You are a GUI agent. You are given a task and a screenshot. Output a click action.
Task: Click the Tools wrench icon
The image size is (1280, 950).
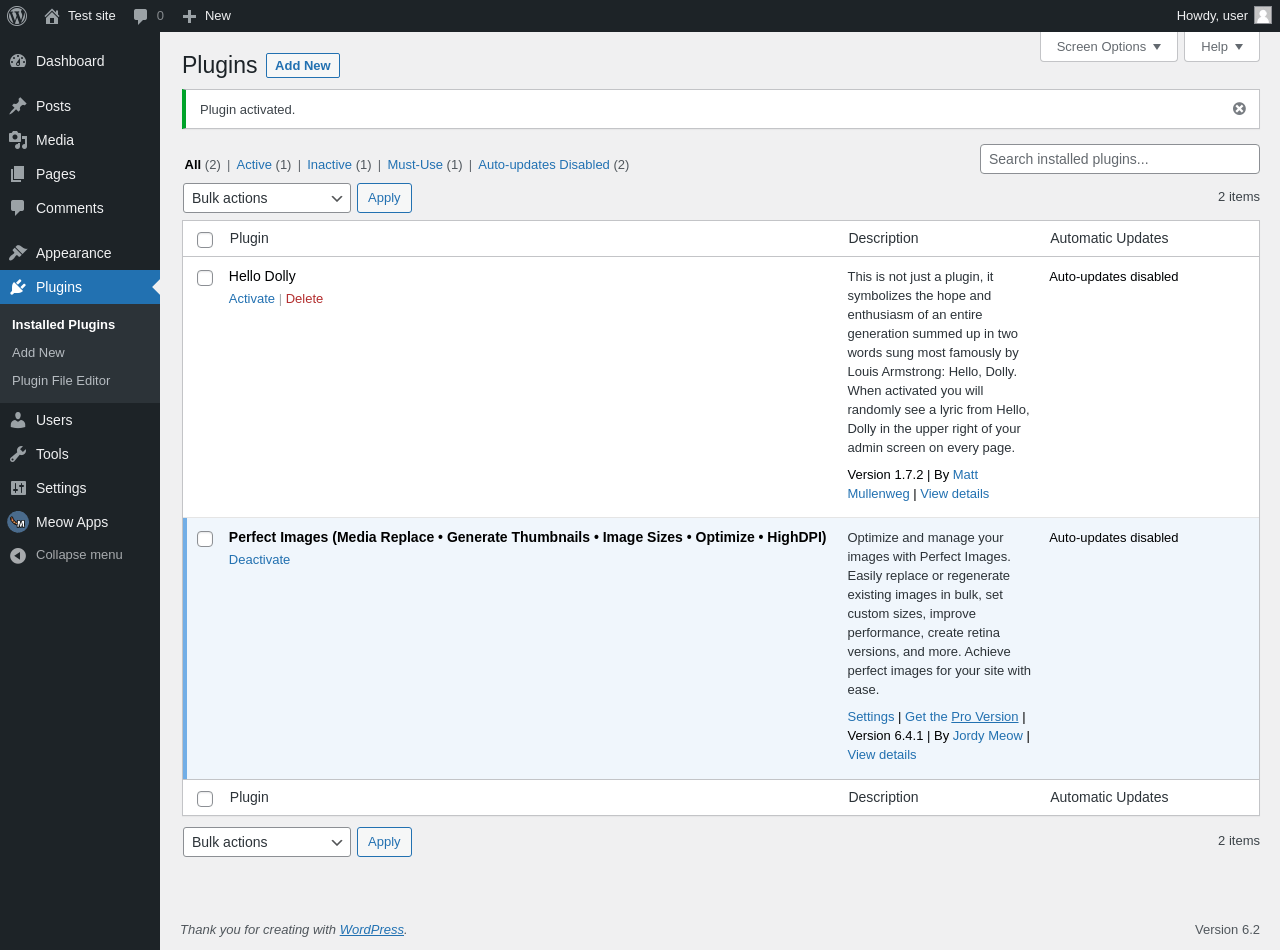click(18, 454)
